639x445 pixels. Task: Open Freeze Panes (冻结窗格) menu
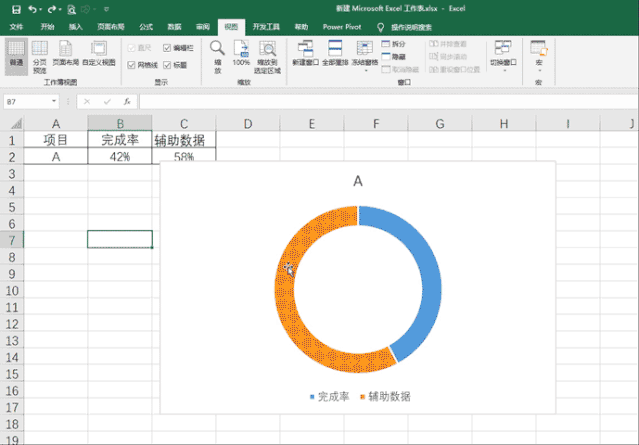[x=365, y=57]
